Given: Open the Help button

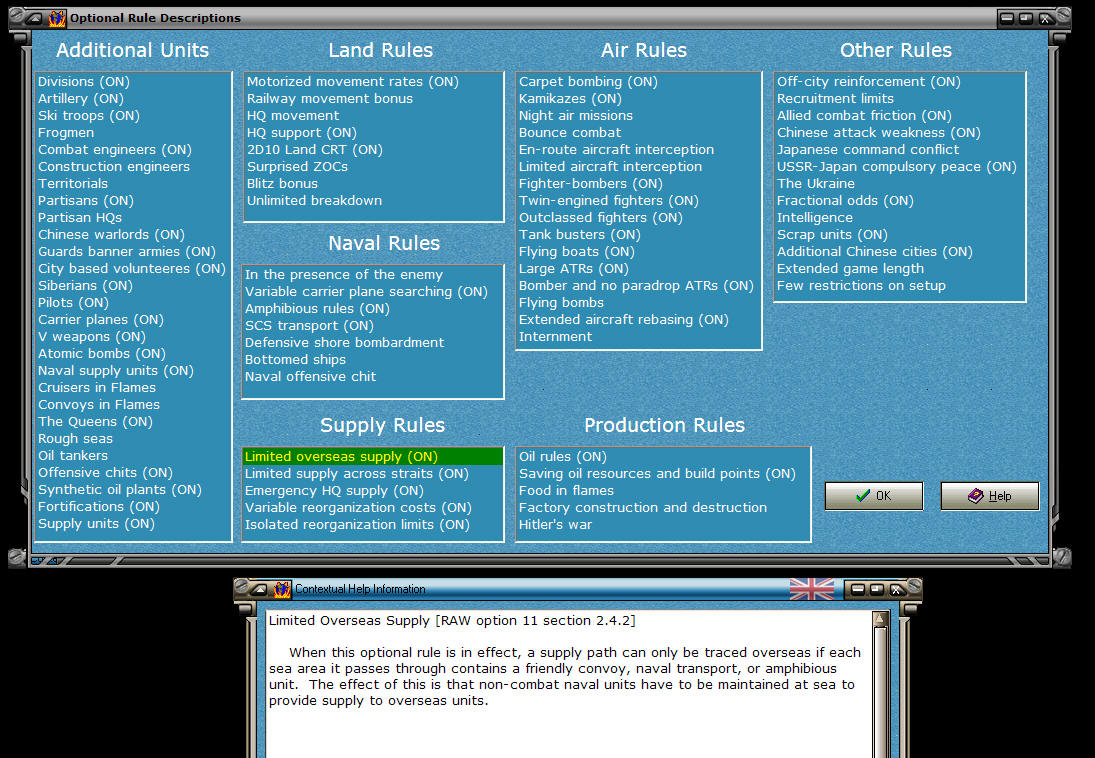Looking at the screenshot, I should (x=990, y=496).
